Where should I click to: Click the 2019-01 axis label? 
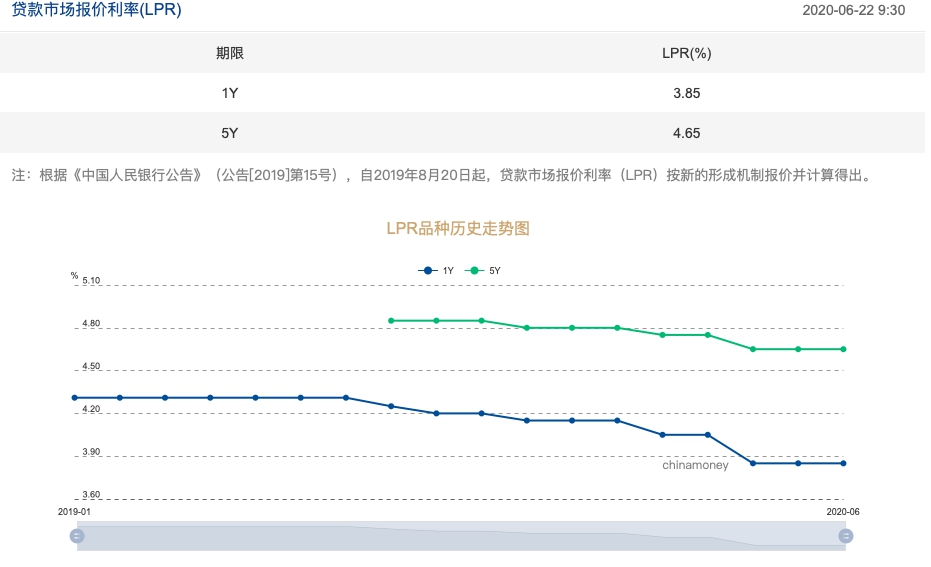[x=74, y=512]
